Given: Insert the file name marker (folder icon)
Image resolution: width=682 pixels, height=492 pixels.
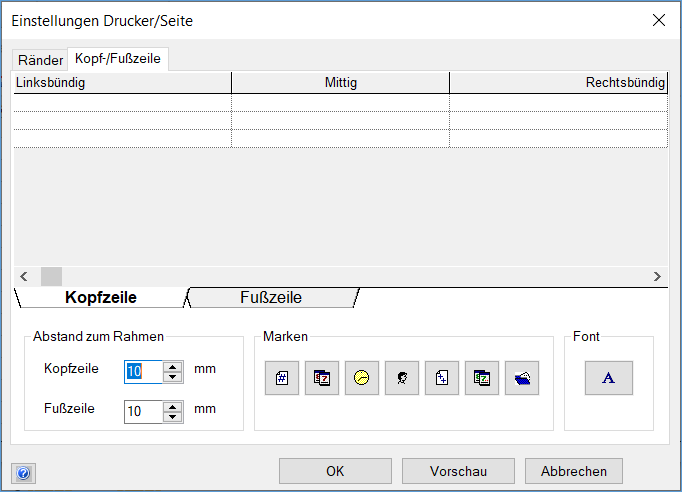Looking at the screenshot, I should point(521,379).
